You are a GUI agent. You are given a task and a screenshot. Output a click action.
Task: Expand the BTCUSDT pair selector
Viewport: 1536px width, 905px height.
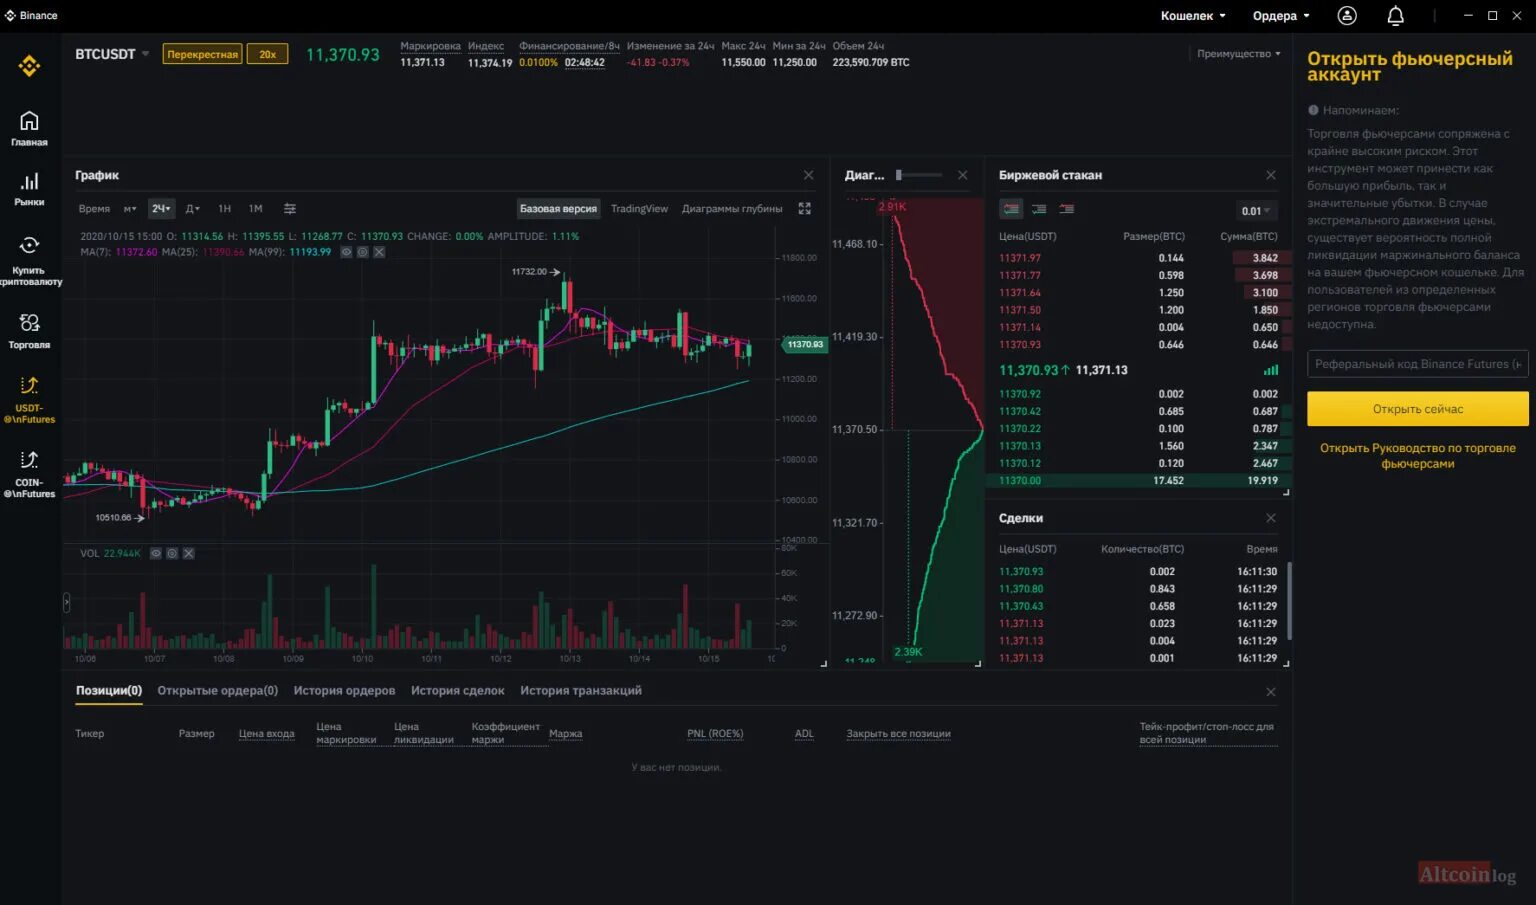pos(111,54)
